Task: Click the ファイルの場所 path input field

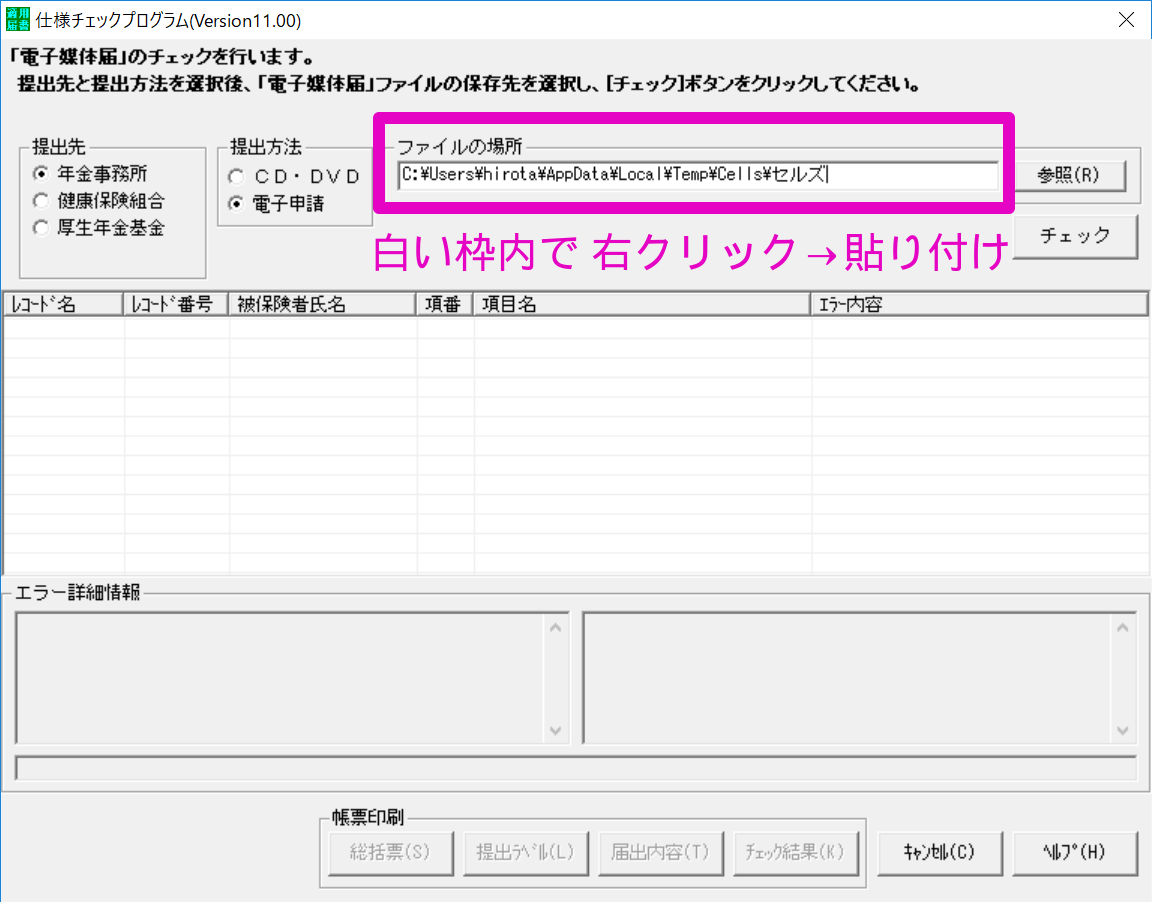Action: coord(698,175)
